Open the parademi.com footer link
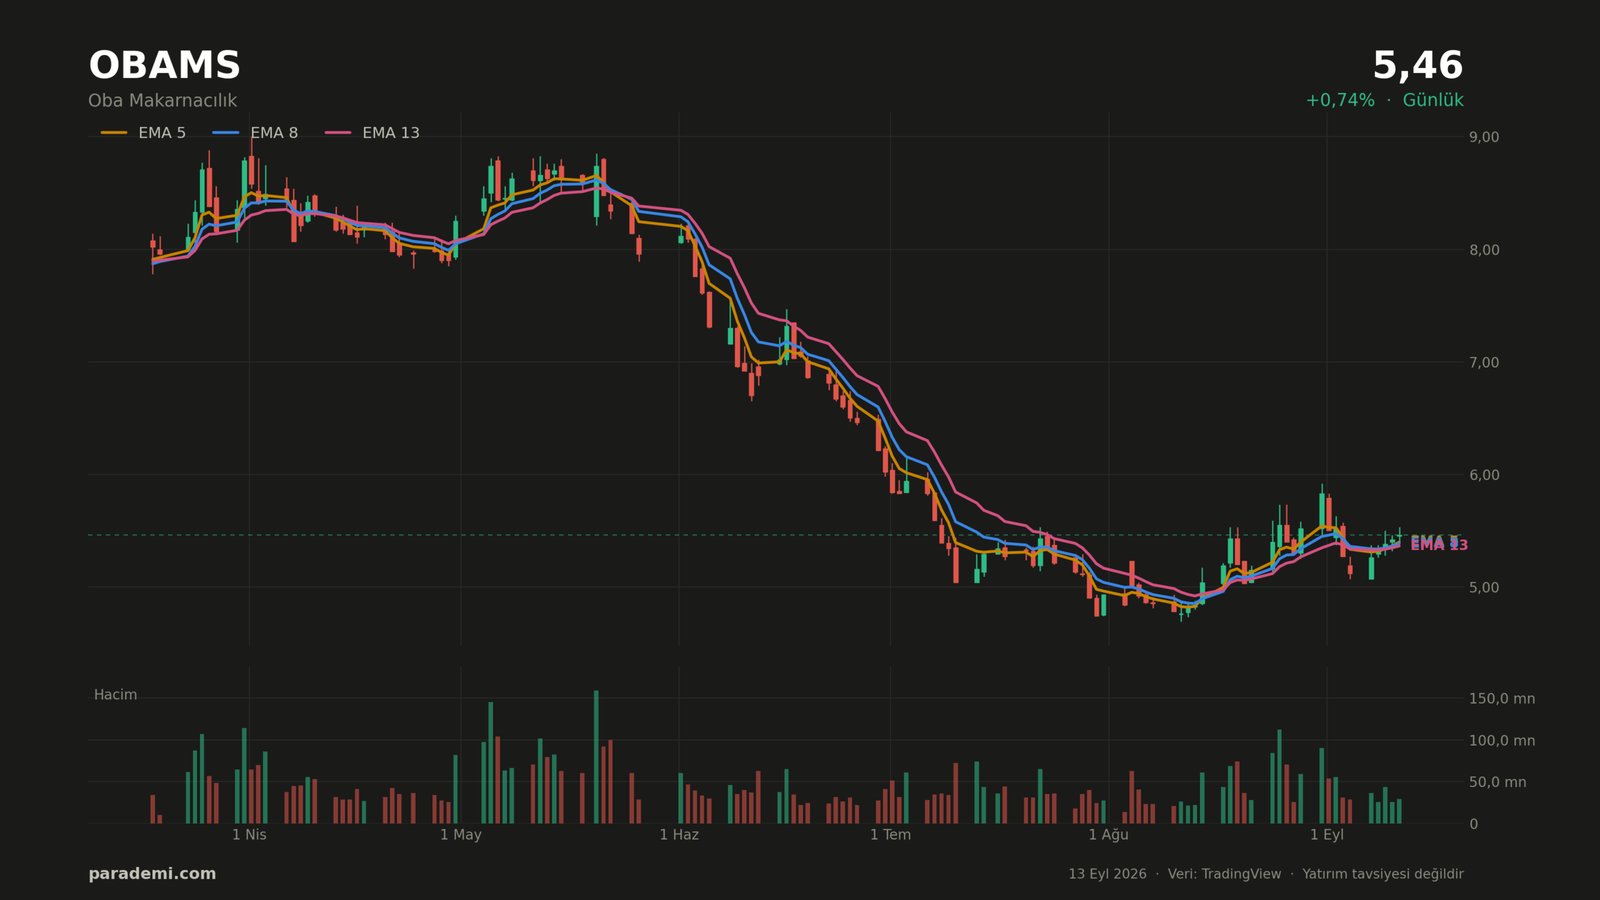1600x900 pixels. coord(152,874)
